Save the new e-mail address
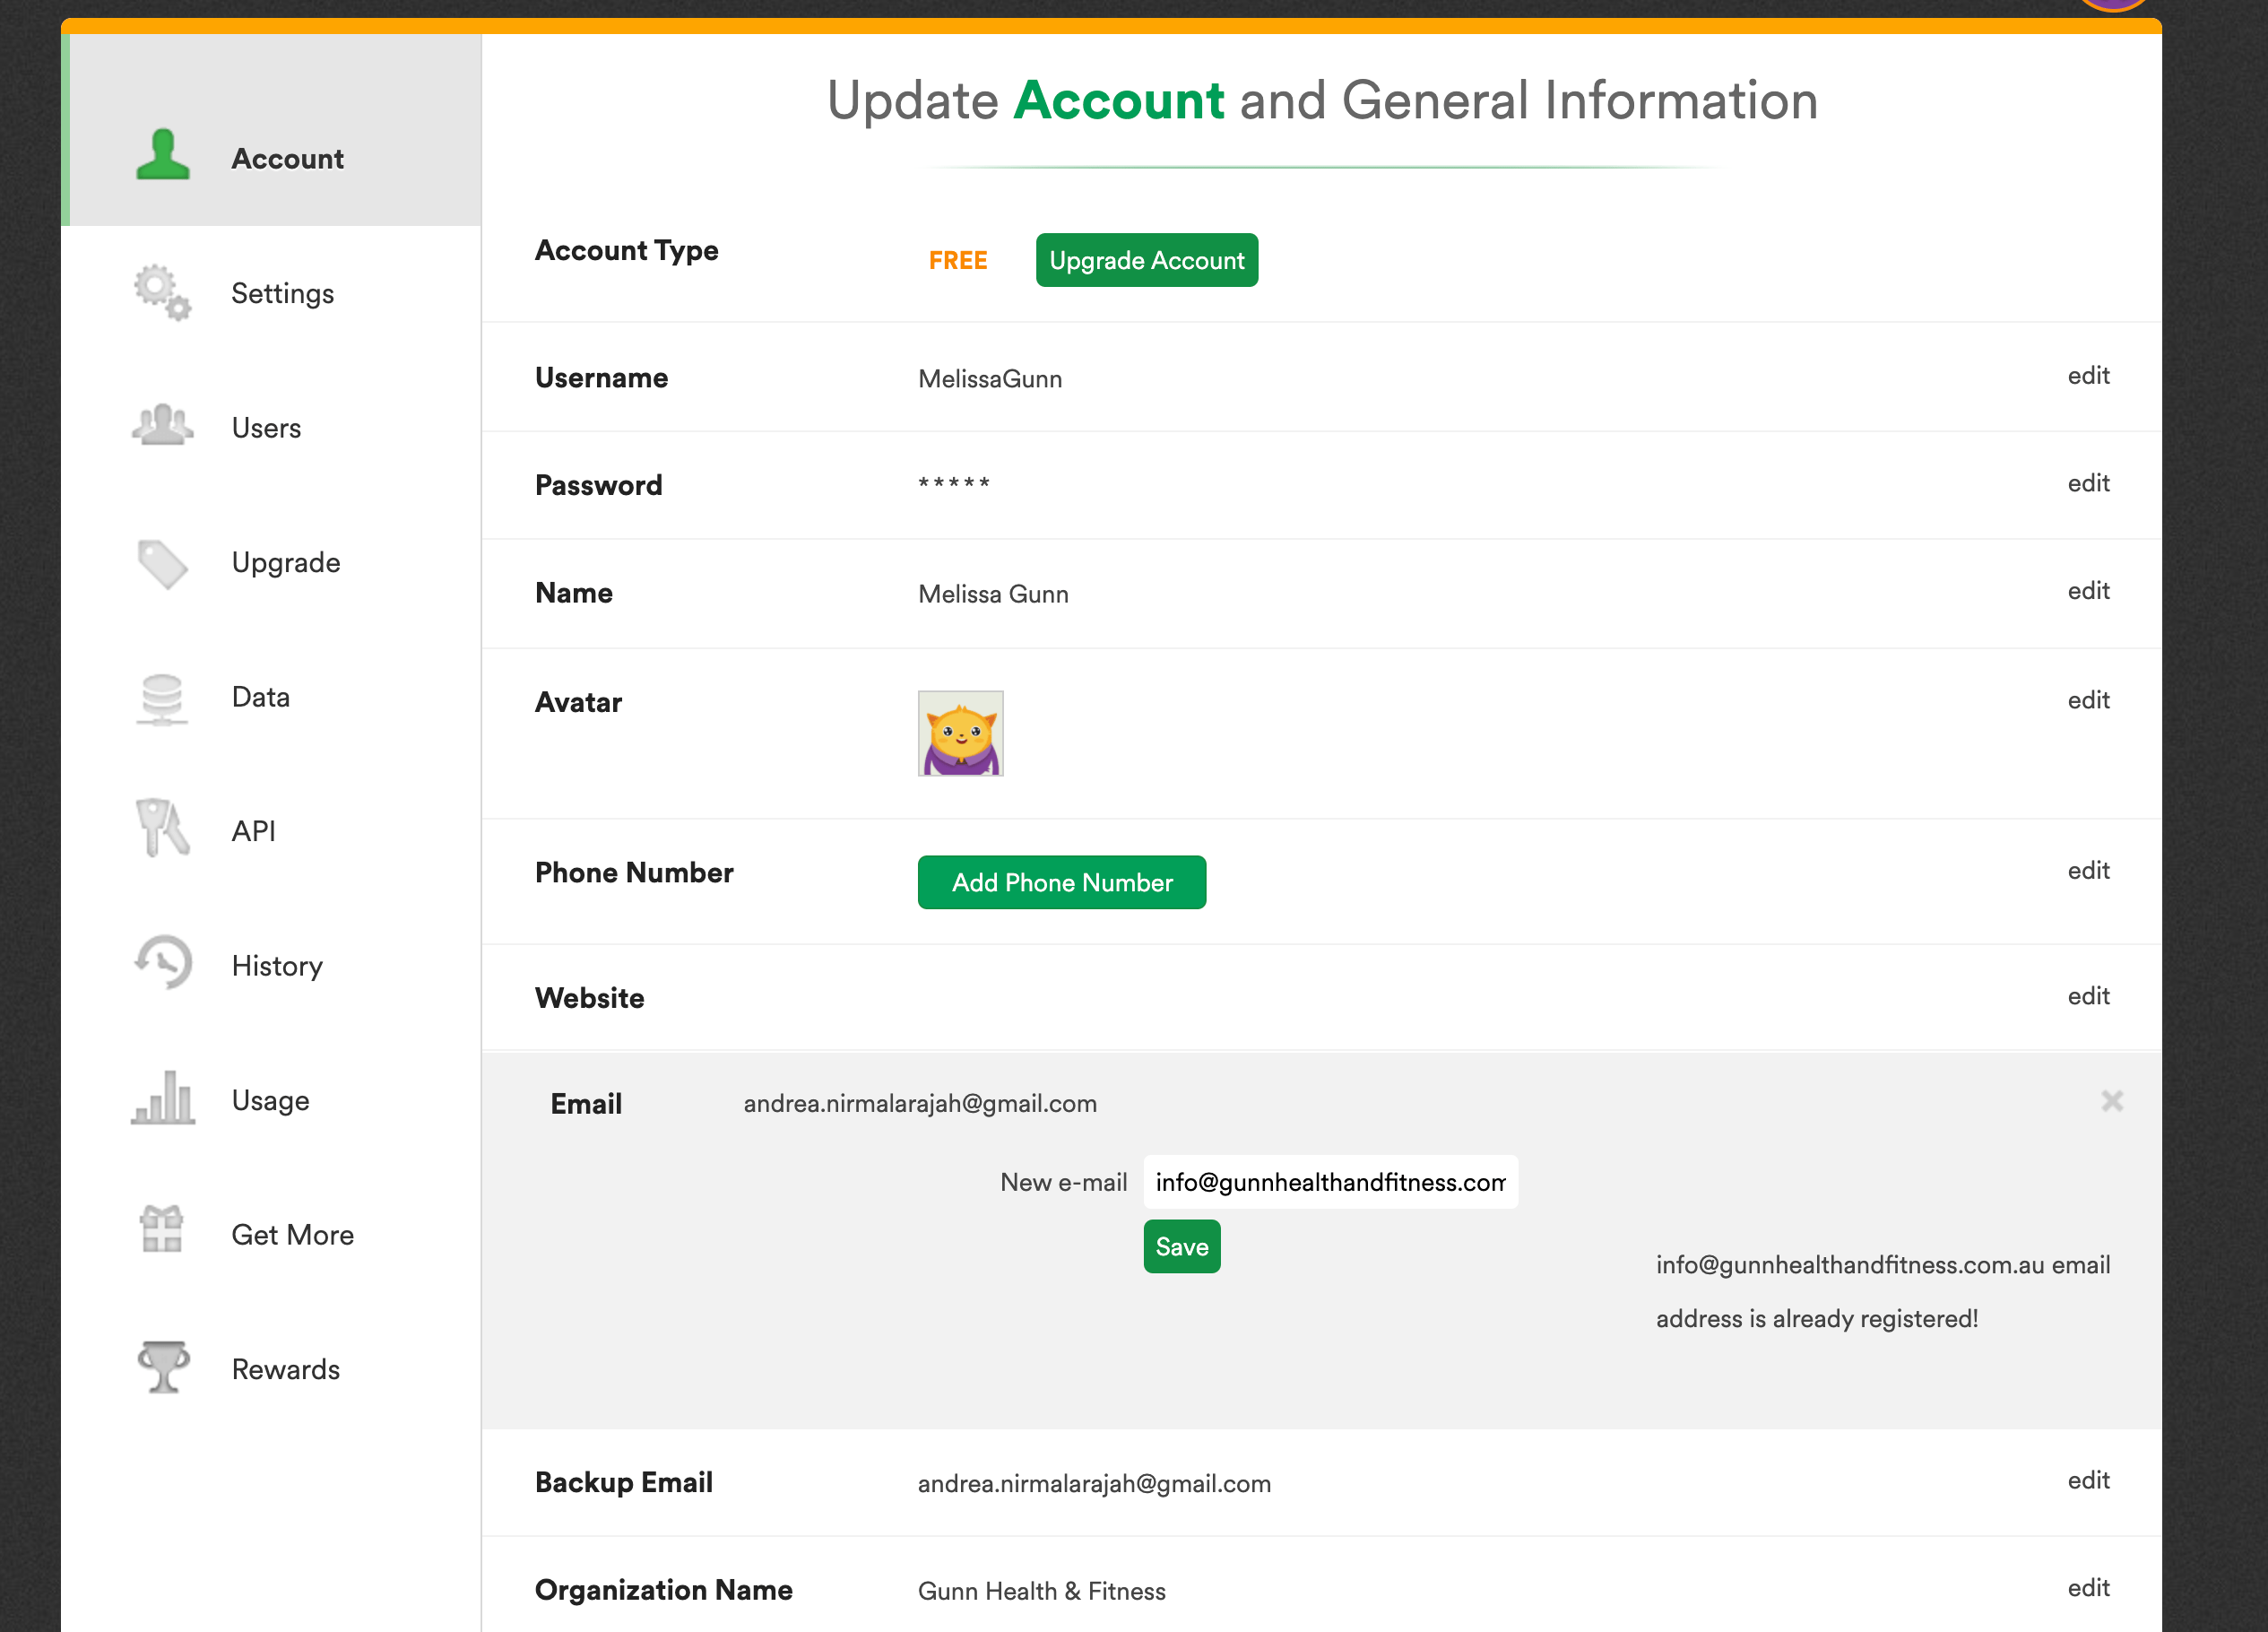The image size is (2268, 1632). [x=1181, y=1246]
